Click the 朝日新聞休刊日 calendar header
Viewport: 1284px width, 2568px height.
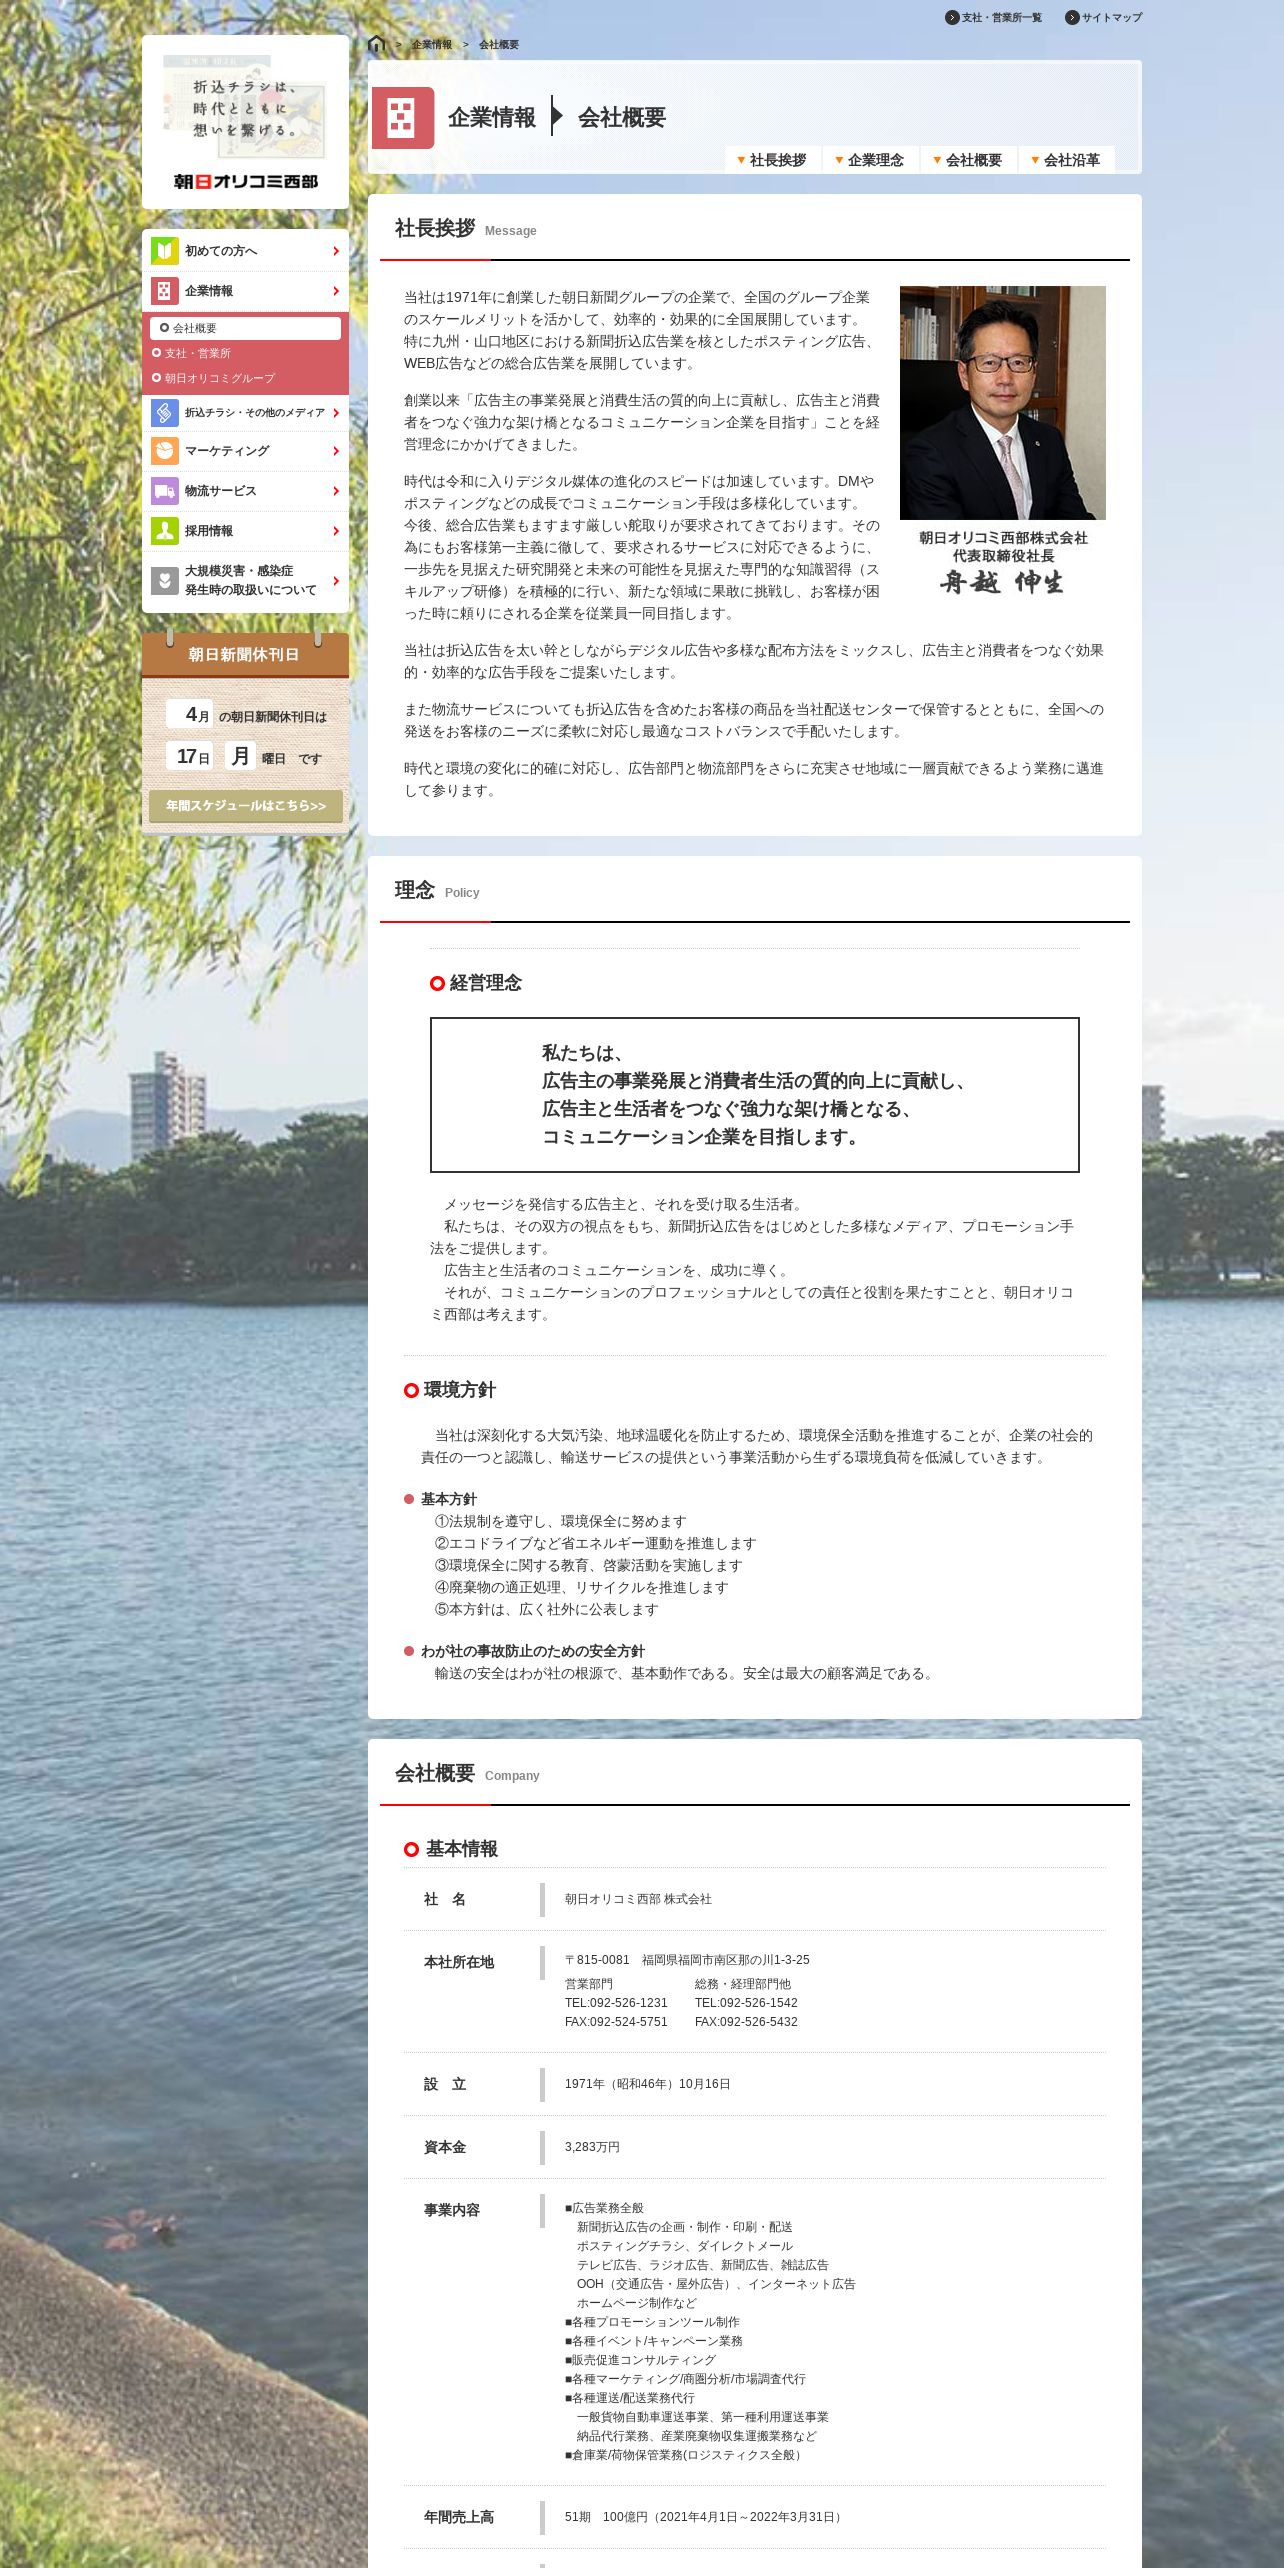coord(245,655)
